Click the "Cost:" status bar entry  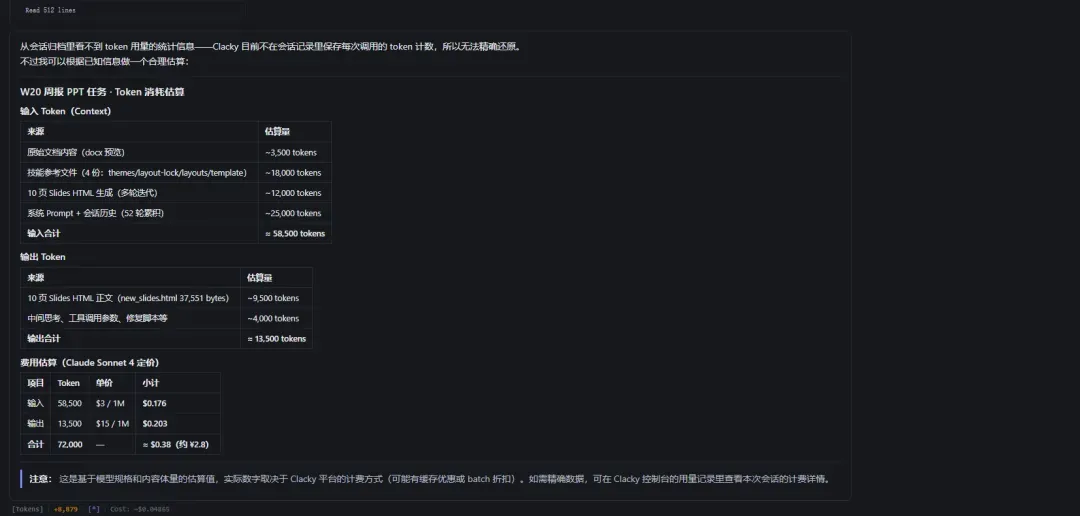pos(140,509)
